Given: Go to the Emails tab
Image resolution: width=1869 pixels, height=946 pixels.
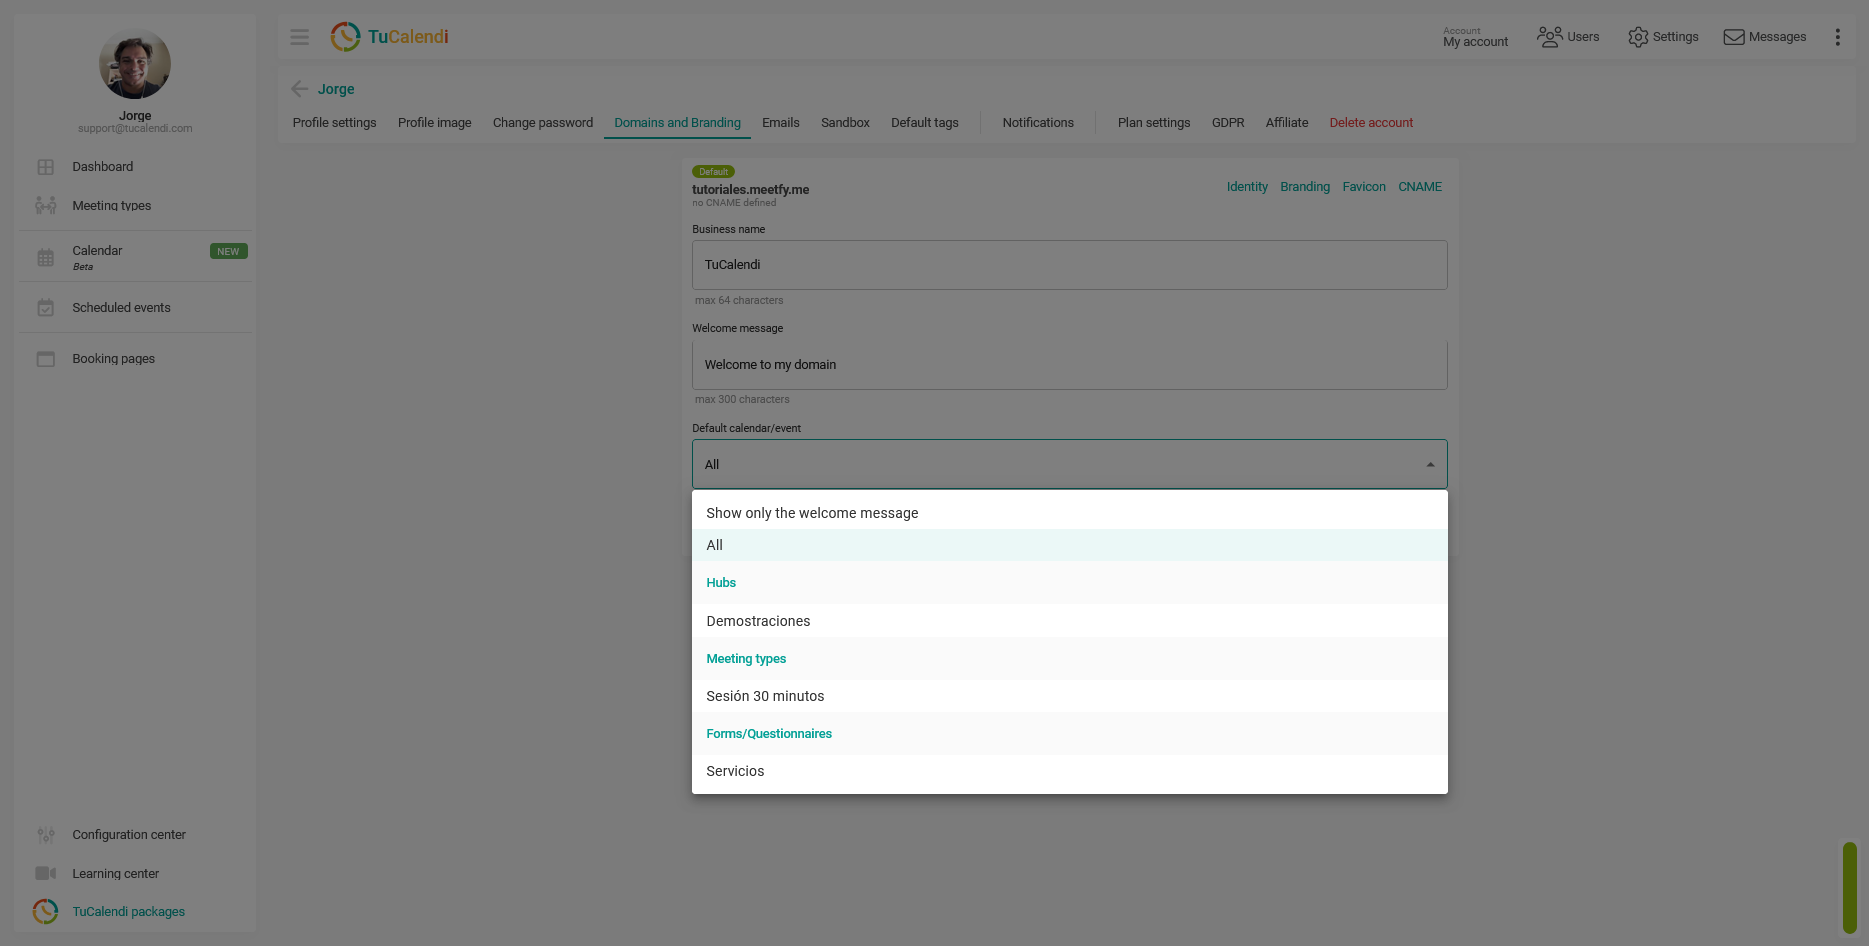Looking at the screenshot, I should click(781, 123).
